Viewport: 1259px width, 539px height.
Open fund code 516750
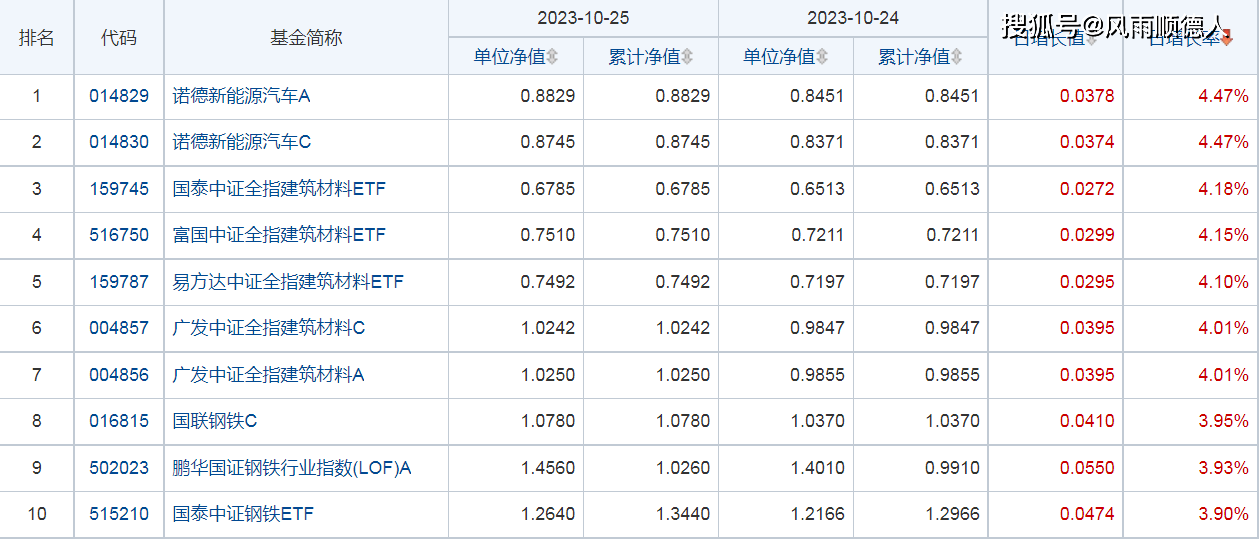119,235
